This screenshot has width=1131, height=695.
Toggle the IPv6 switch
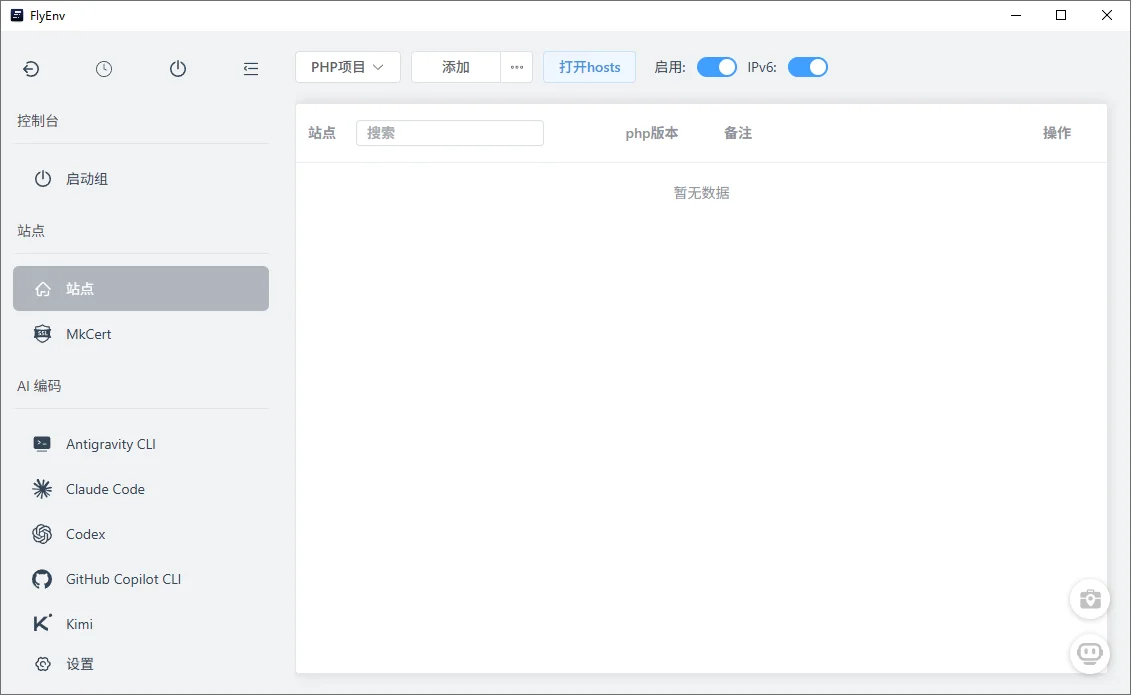(807, 67)
